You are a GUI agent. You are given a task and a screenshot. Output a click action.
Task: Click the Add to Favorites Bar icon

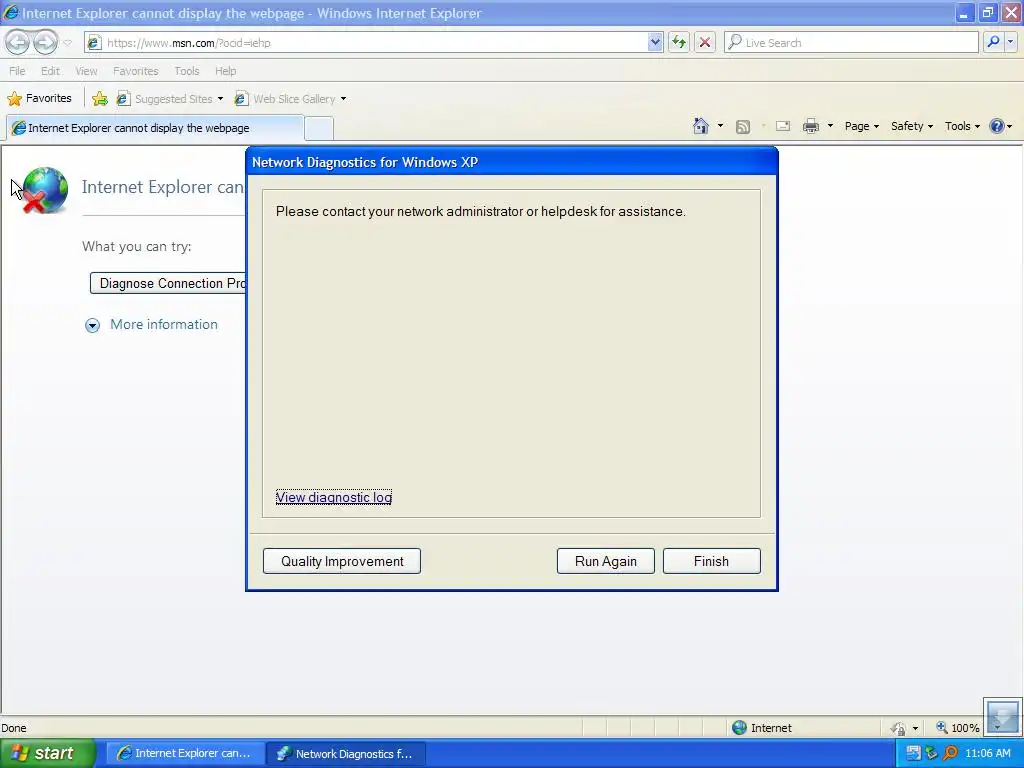tap(100, 99)
